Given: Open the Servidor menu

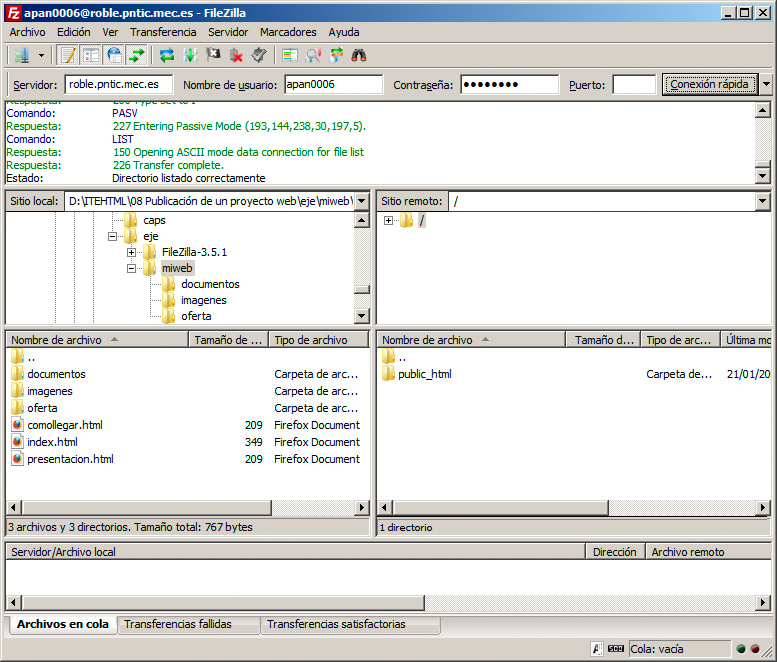Looking at the screenshot, I should (228, 32).
